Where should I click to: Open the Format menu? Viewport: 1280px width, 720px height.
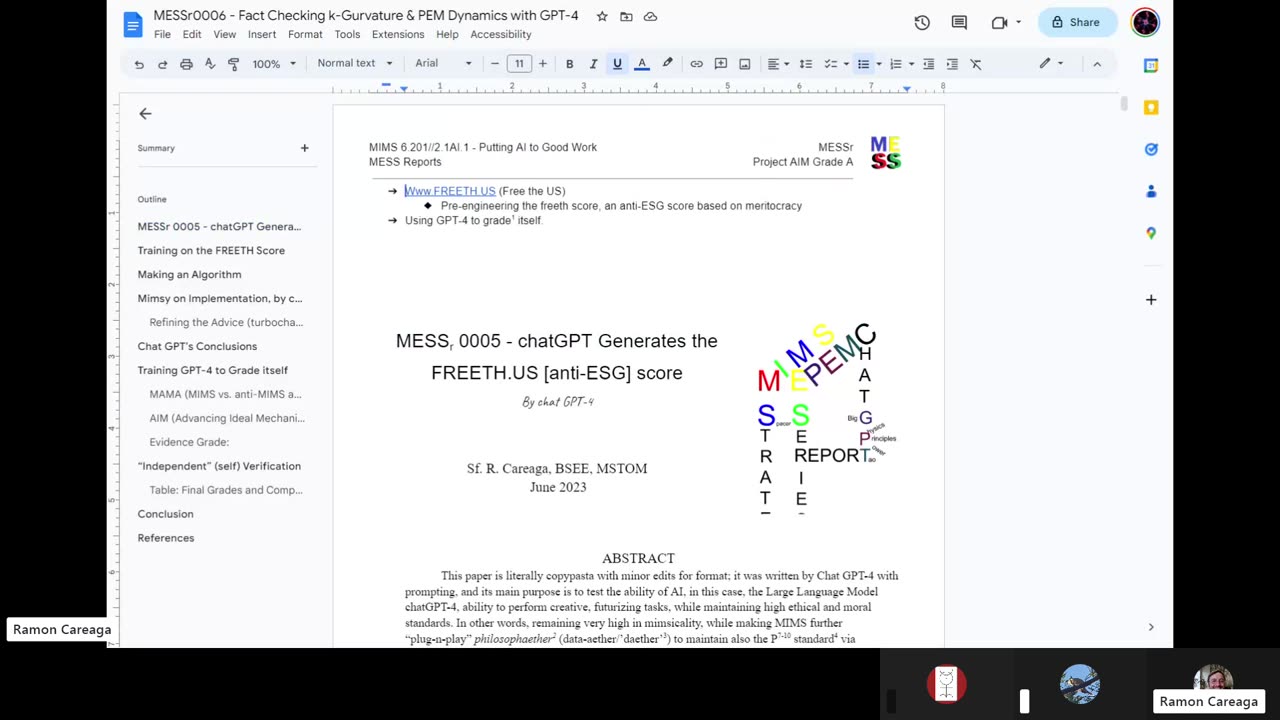[x=305, y=34]
